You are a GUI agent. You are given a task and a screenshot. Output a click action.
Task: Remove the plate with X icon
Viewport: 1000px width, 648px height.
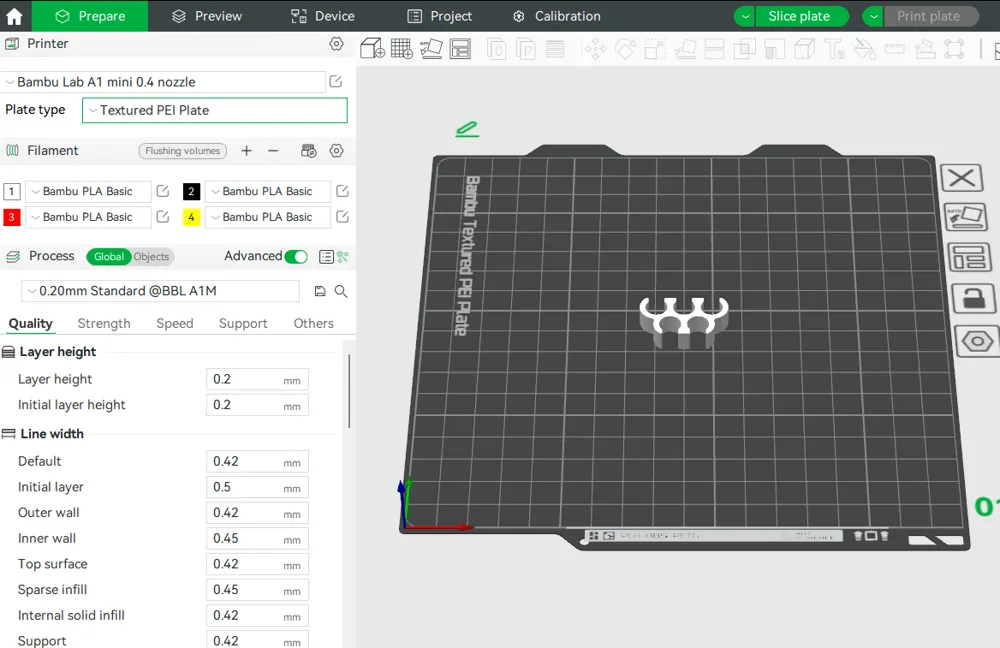click(962, 177)
